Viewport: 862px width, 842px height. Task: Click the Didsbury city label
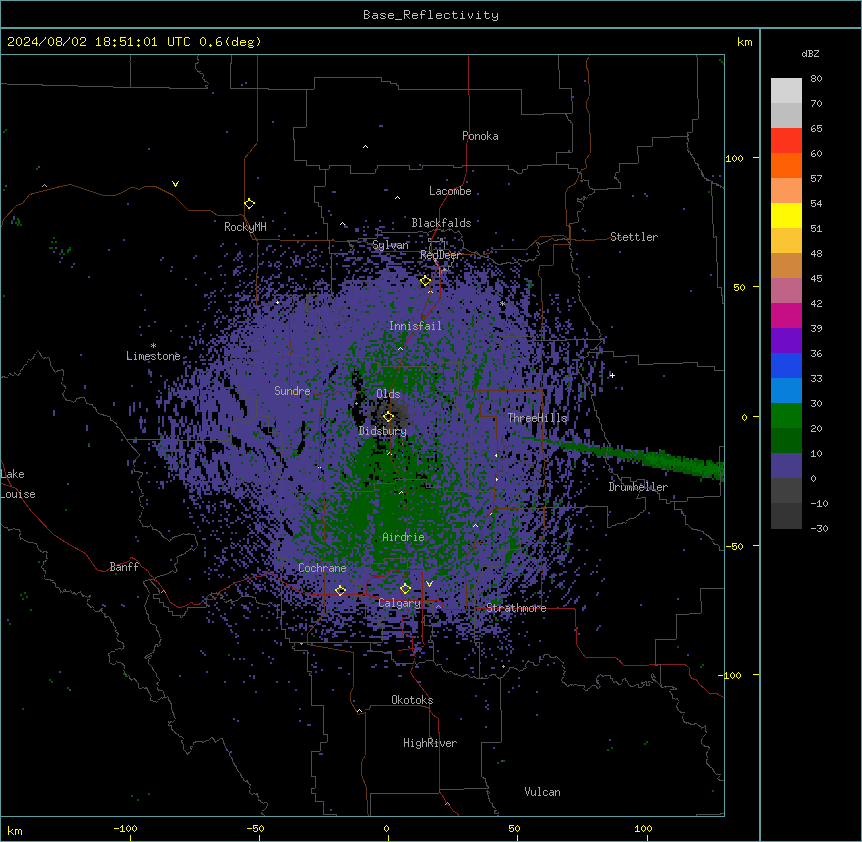383,431
